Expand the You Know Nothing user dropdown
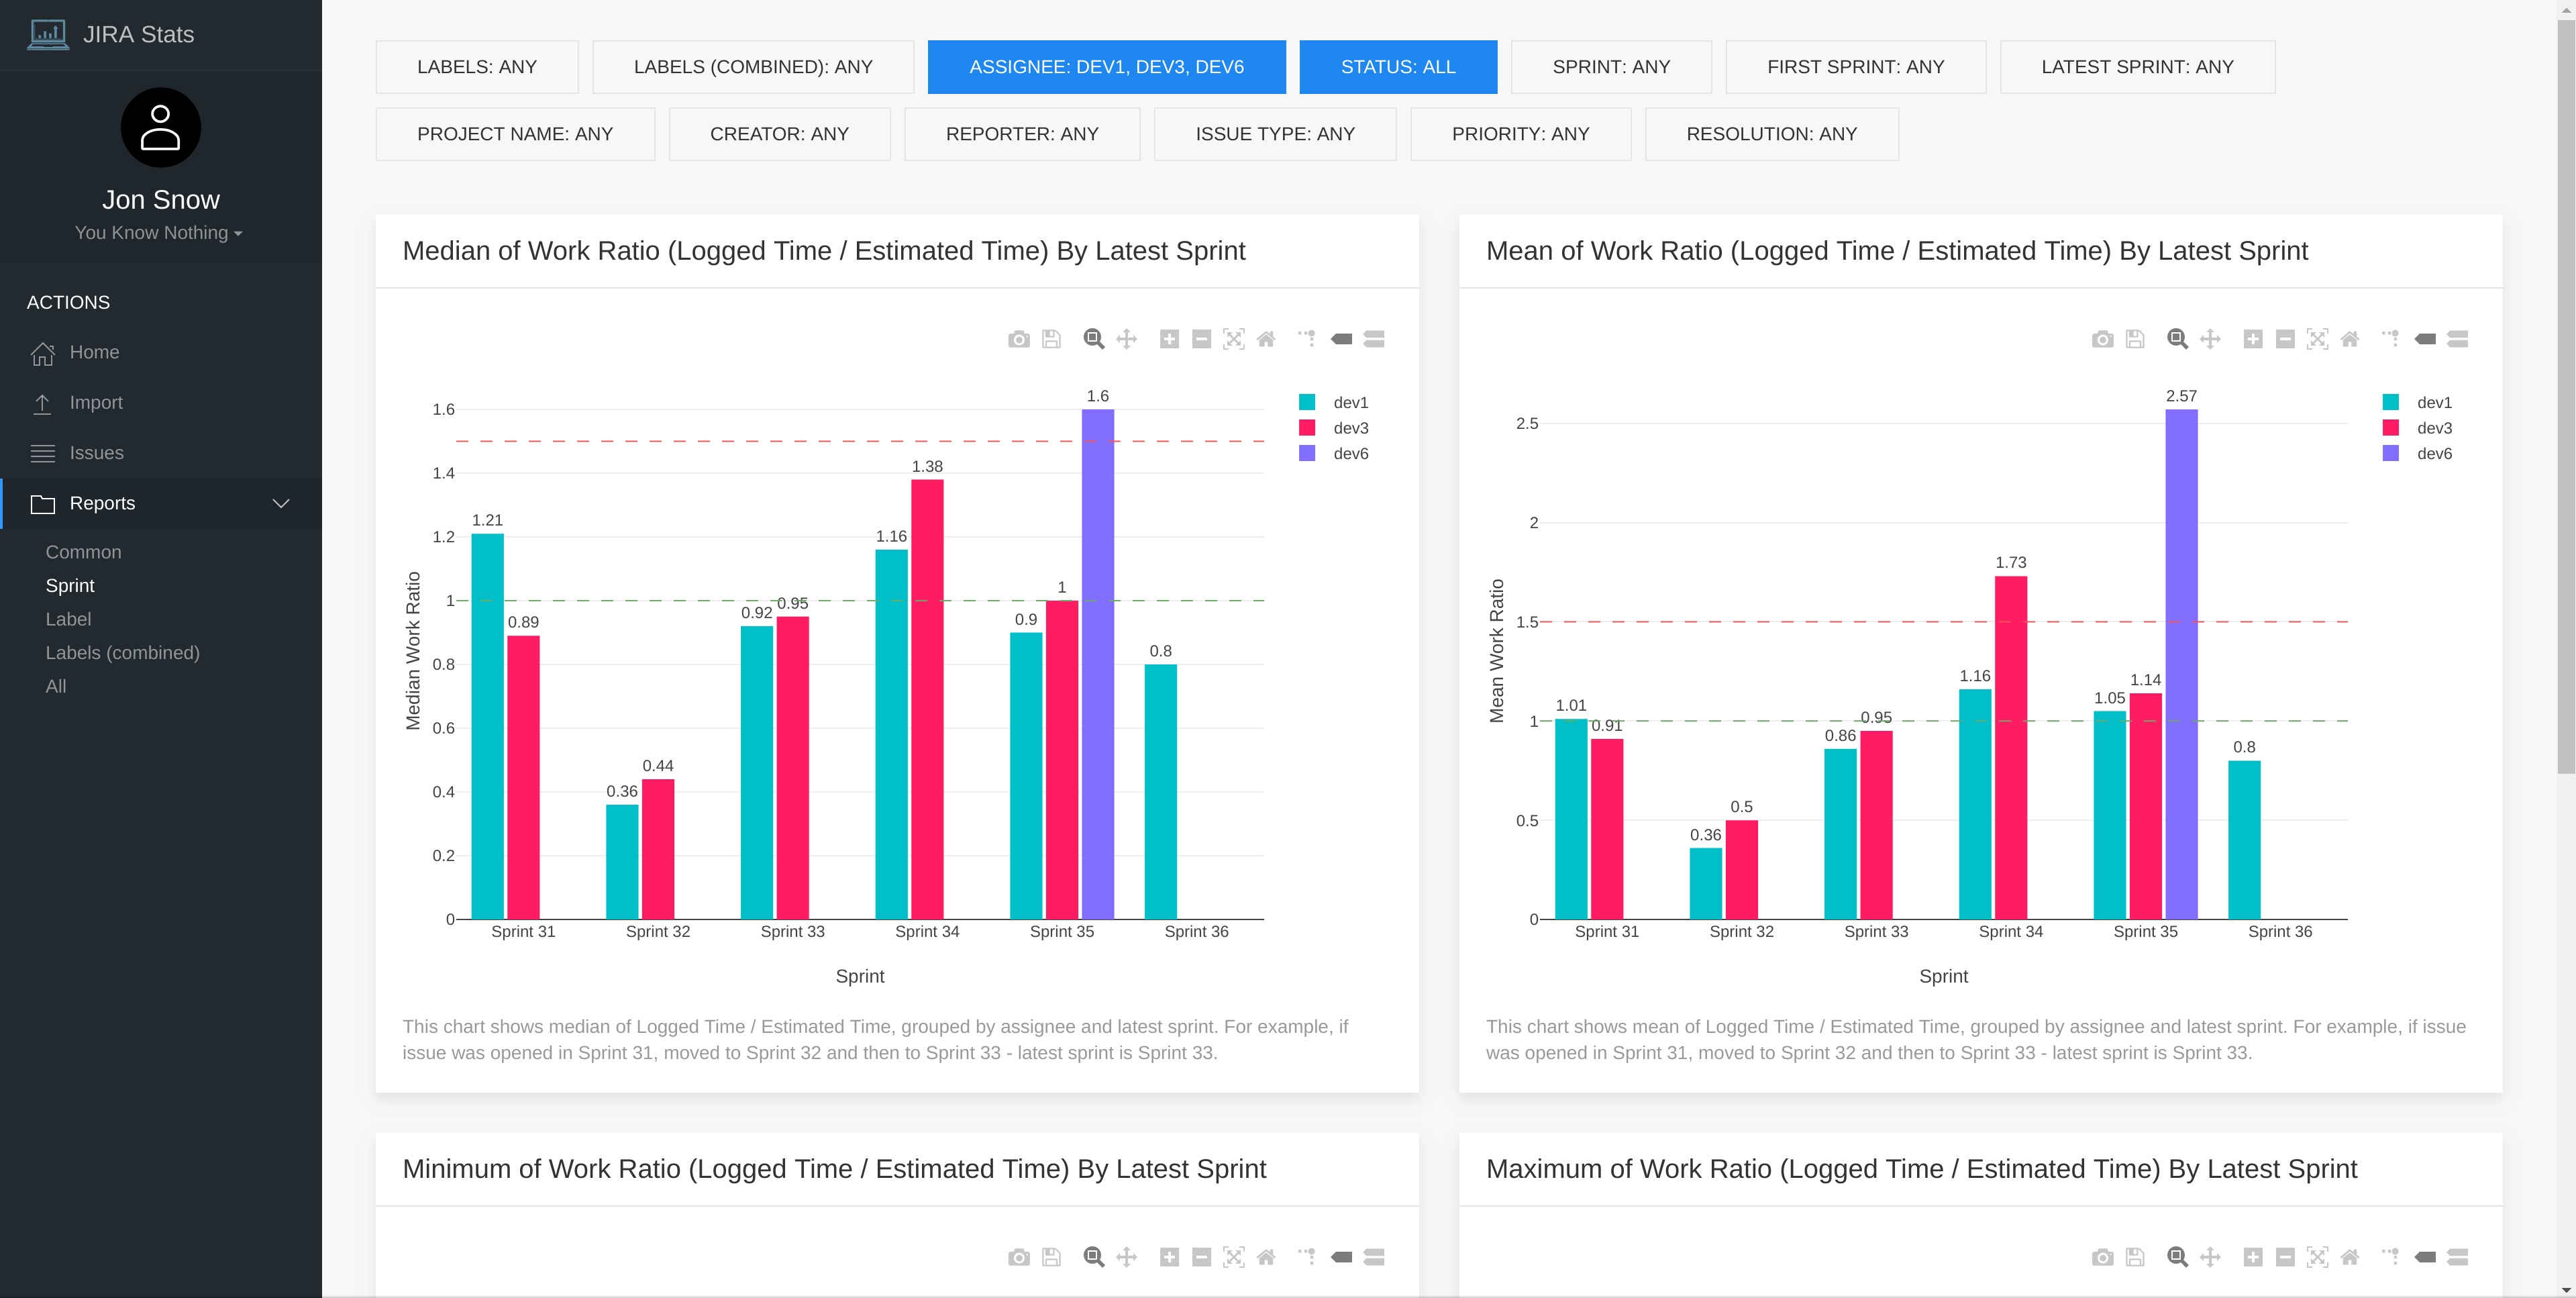This screenshot has height=1298, width=2576. [159, 233]
